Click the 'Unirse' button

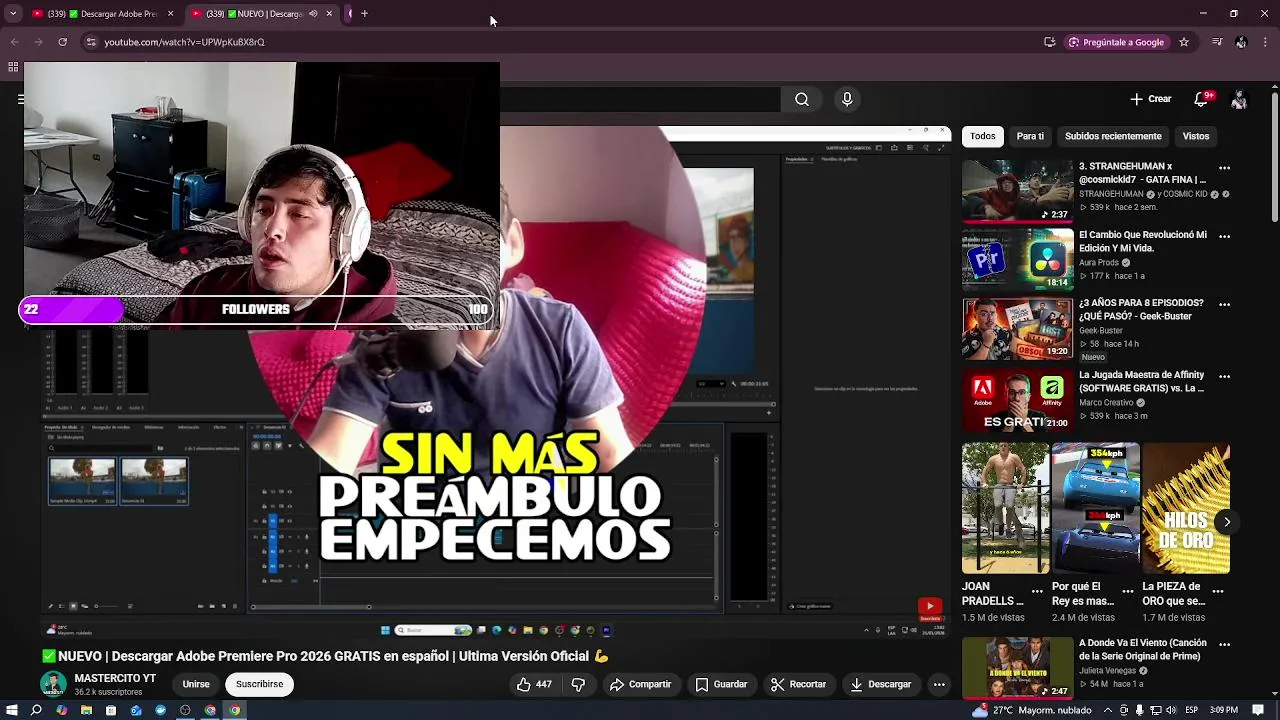pos(196,684)
